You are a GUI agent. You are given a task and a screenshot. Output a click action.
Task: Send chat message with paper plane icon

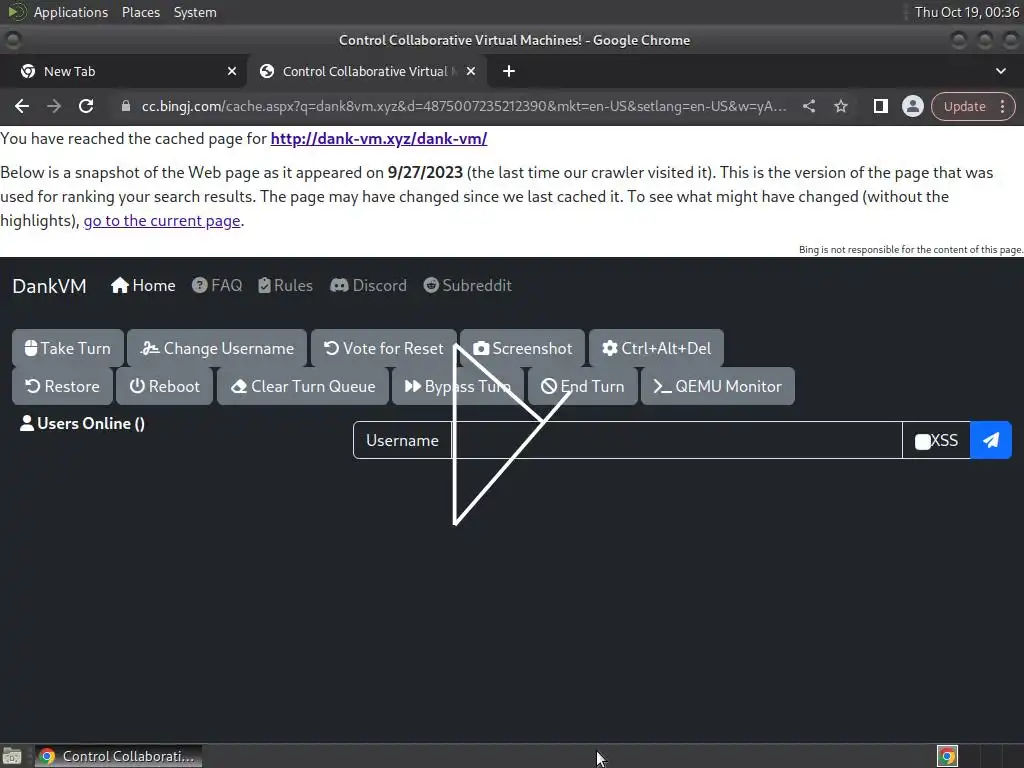[x=991, y=440]
